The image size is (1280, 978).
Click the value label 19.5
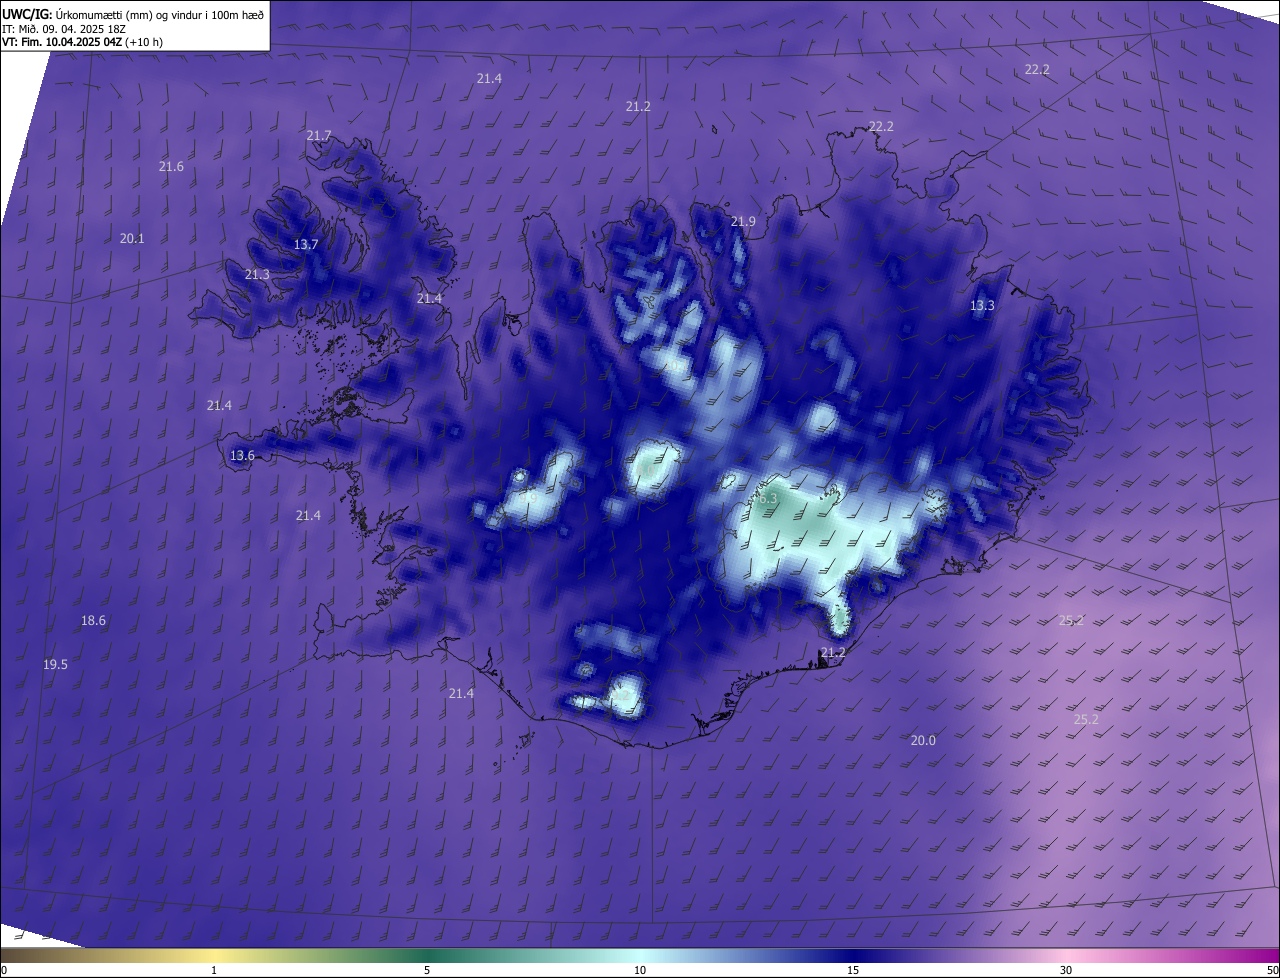pyautogui.click(x=55, y=664)
